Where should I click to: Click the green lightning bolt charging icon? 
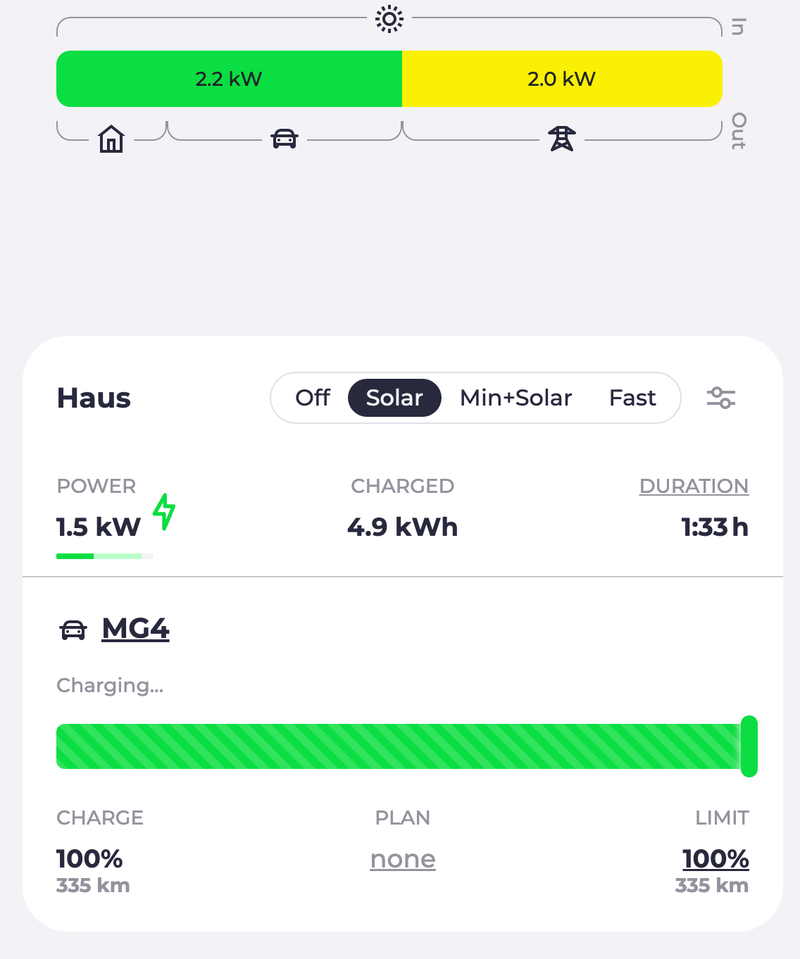coord(164,511)
